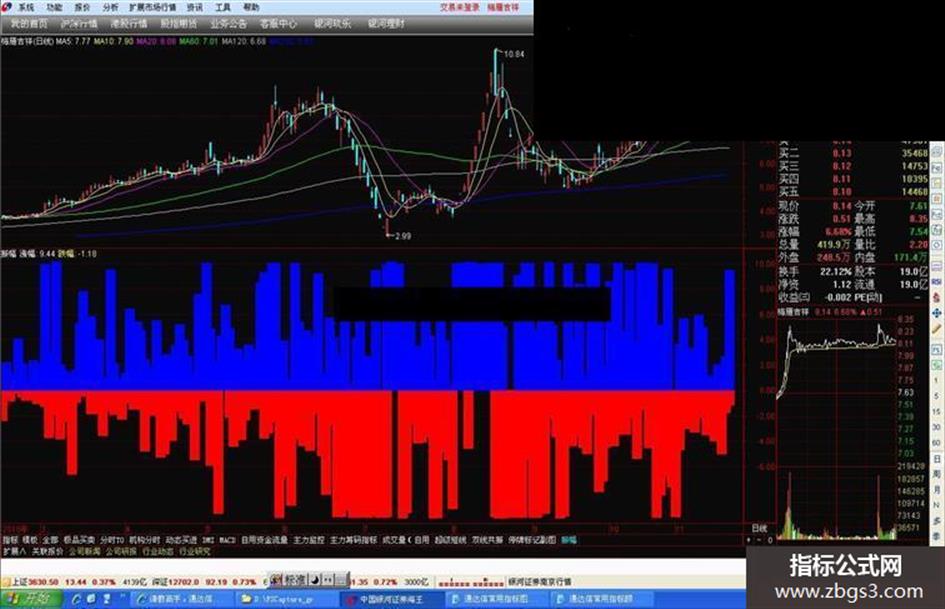Select the 15-minute period button
Viewport: 945px width, 609px height.
pos(937,412)
